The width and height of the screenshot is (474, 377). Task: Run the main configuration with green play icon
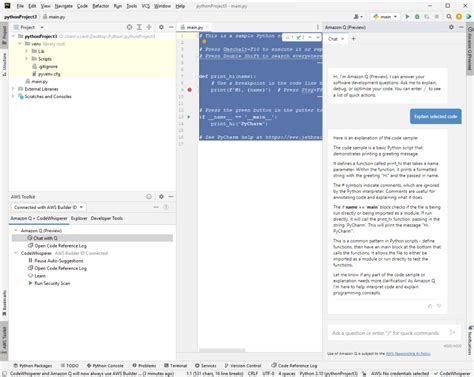tap(407, 16)
